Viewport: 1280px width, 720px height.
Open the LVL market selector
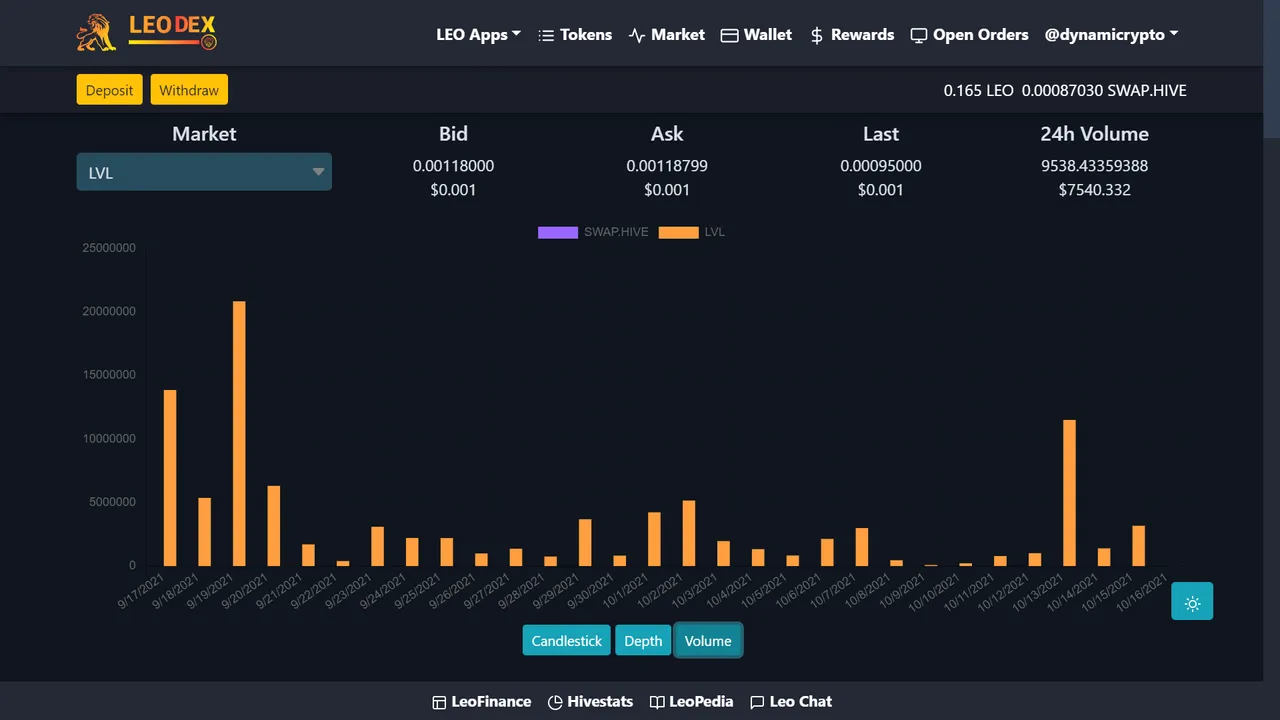[204, 172]
